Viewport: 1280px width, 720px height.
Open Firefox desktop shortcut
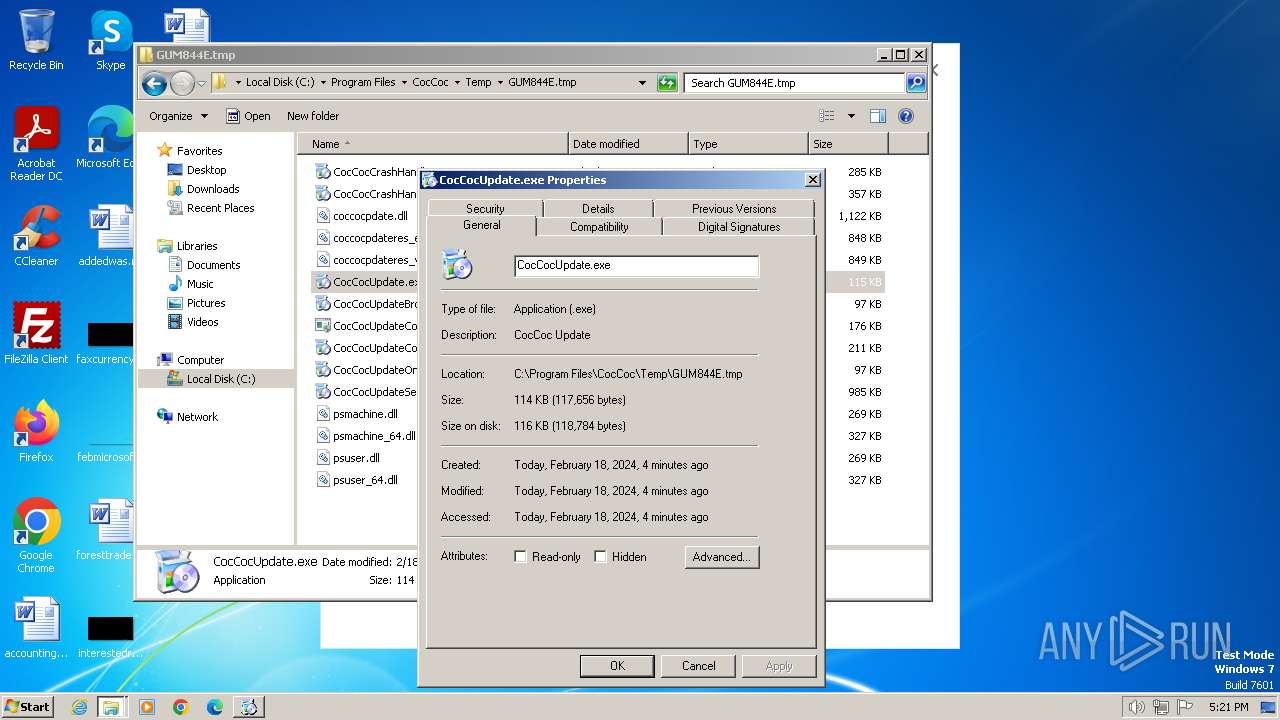pyautogui.click(x=36, y=431)
